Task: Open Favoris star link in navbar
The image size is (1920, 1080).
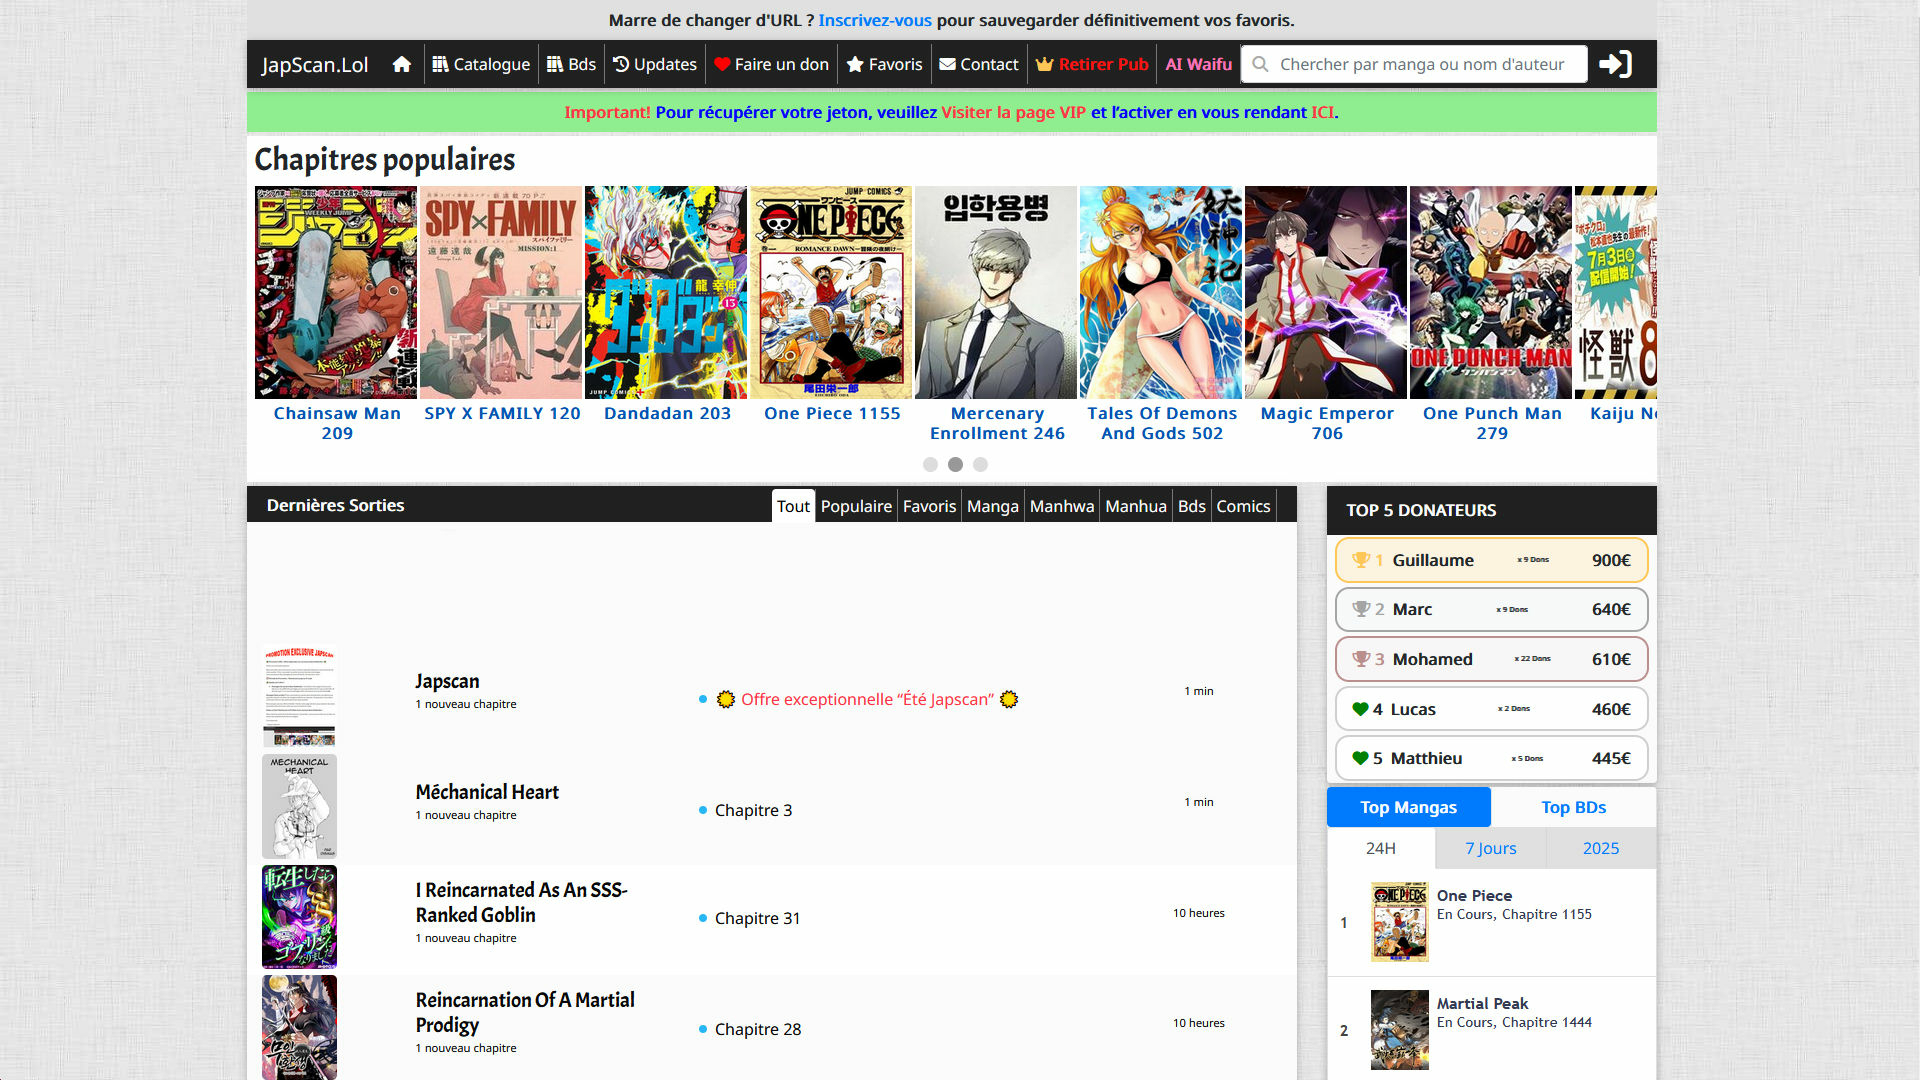Action: 884,64
